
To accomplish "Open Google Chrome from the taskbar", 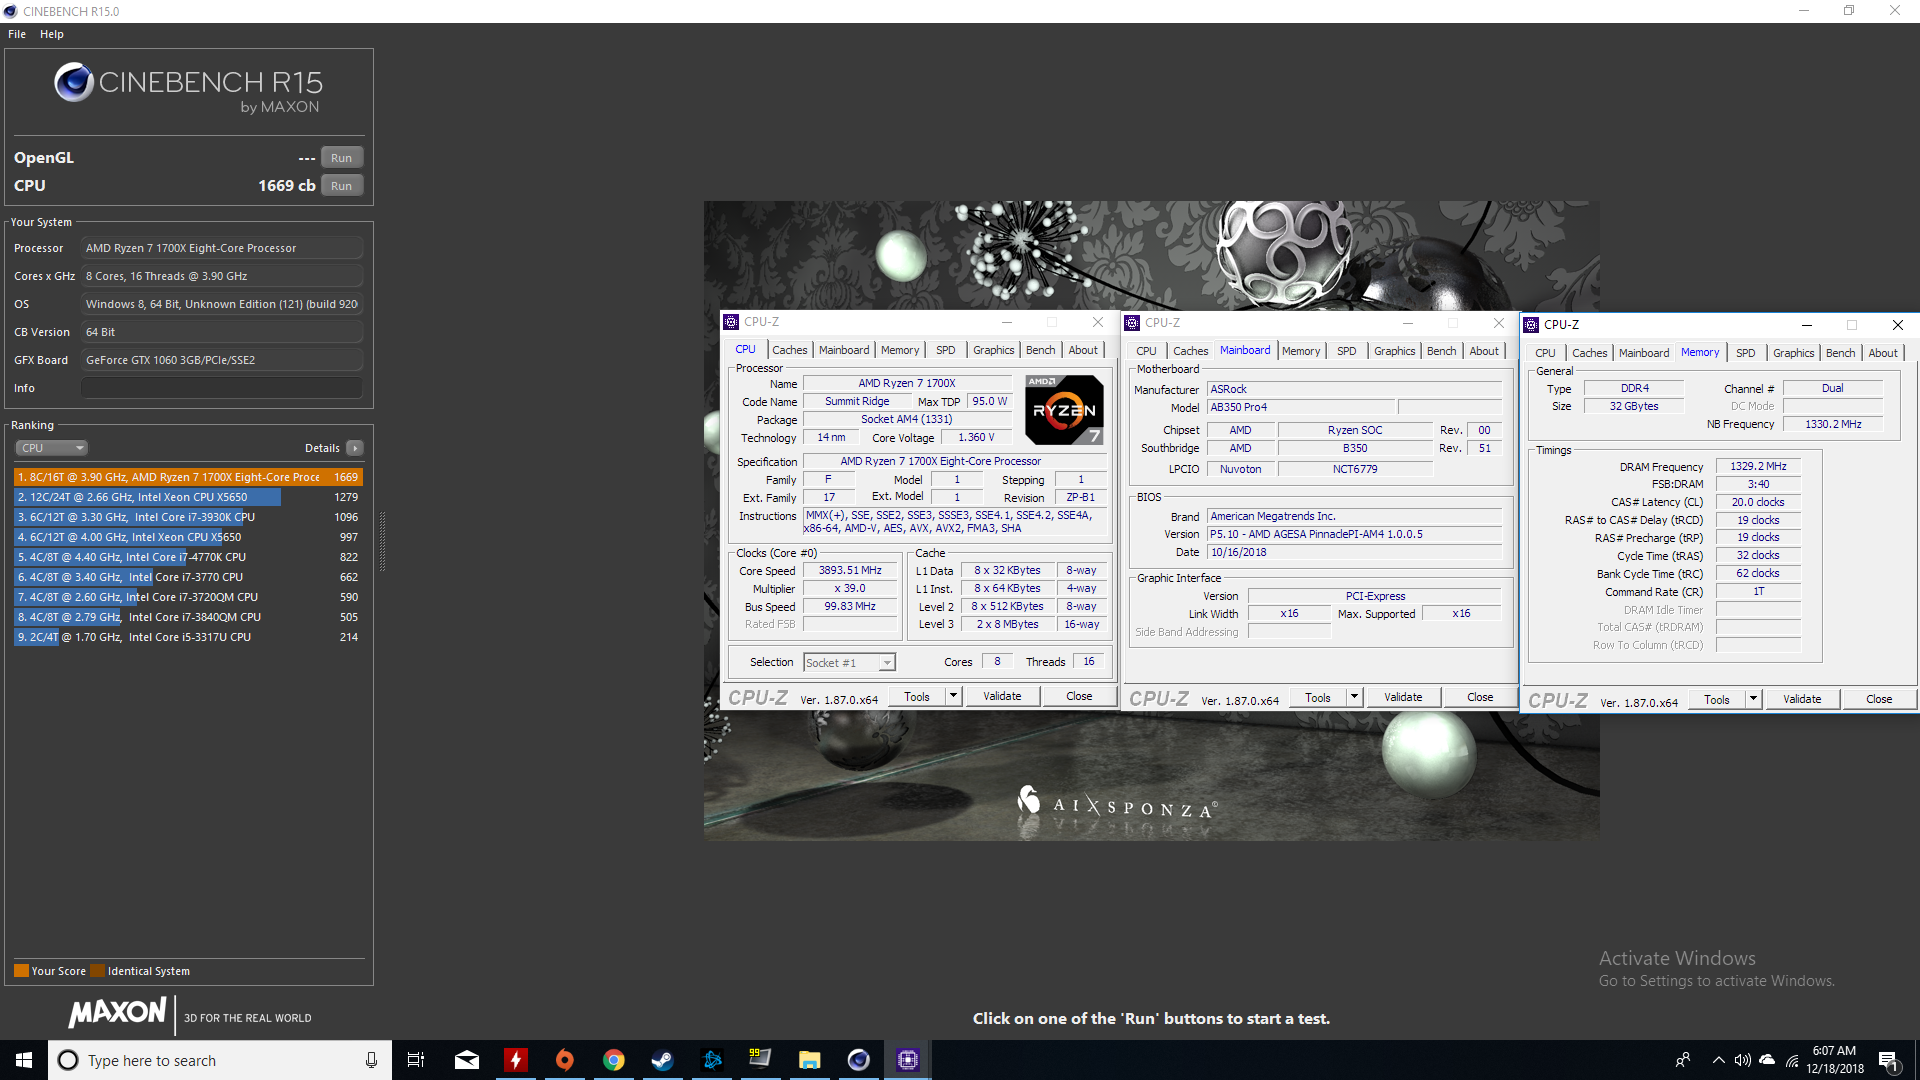I will (x=613, y=1060).
